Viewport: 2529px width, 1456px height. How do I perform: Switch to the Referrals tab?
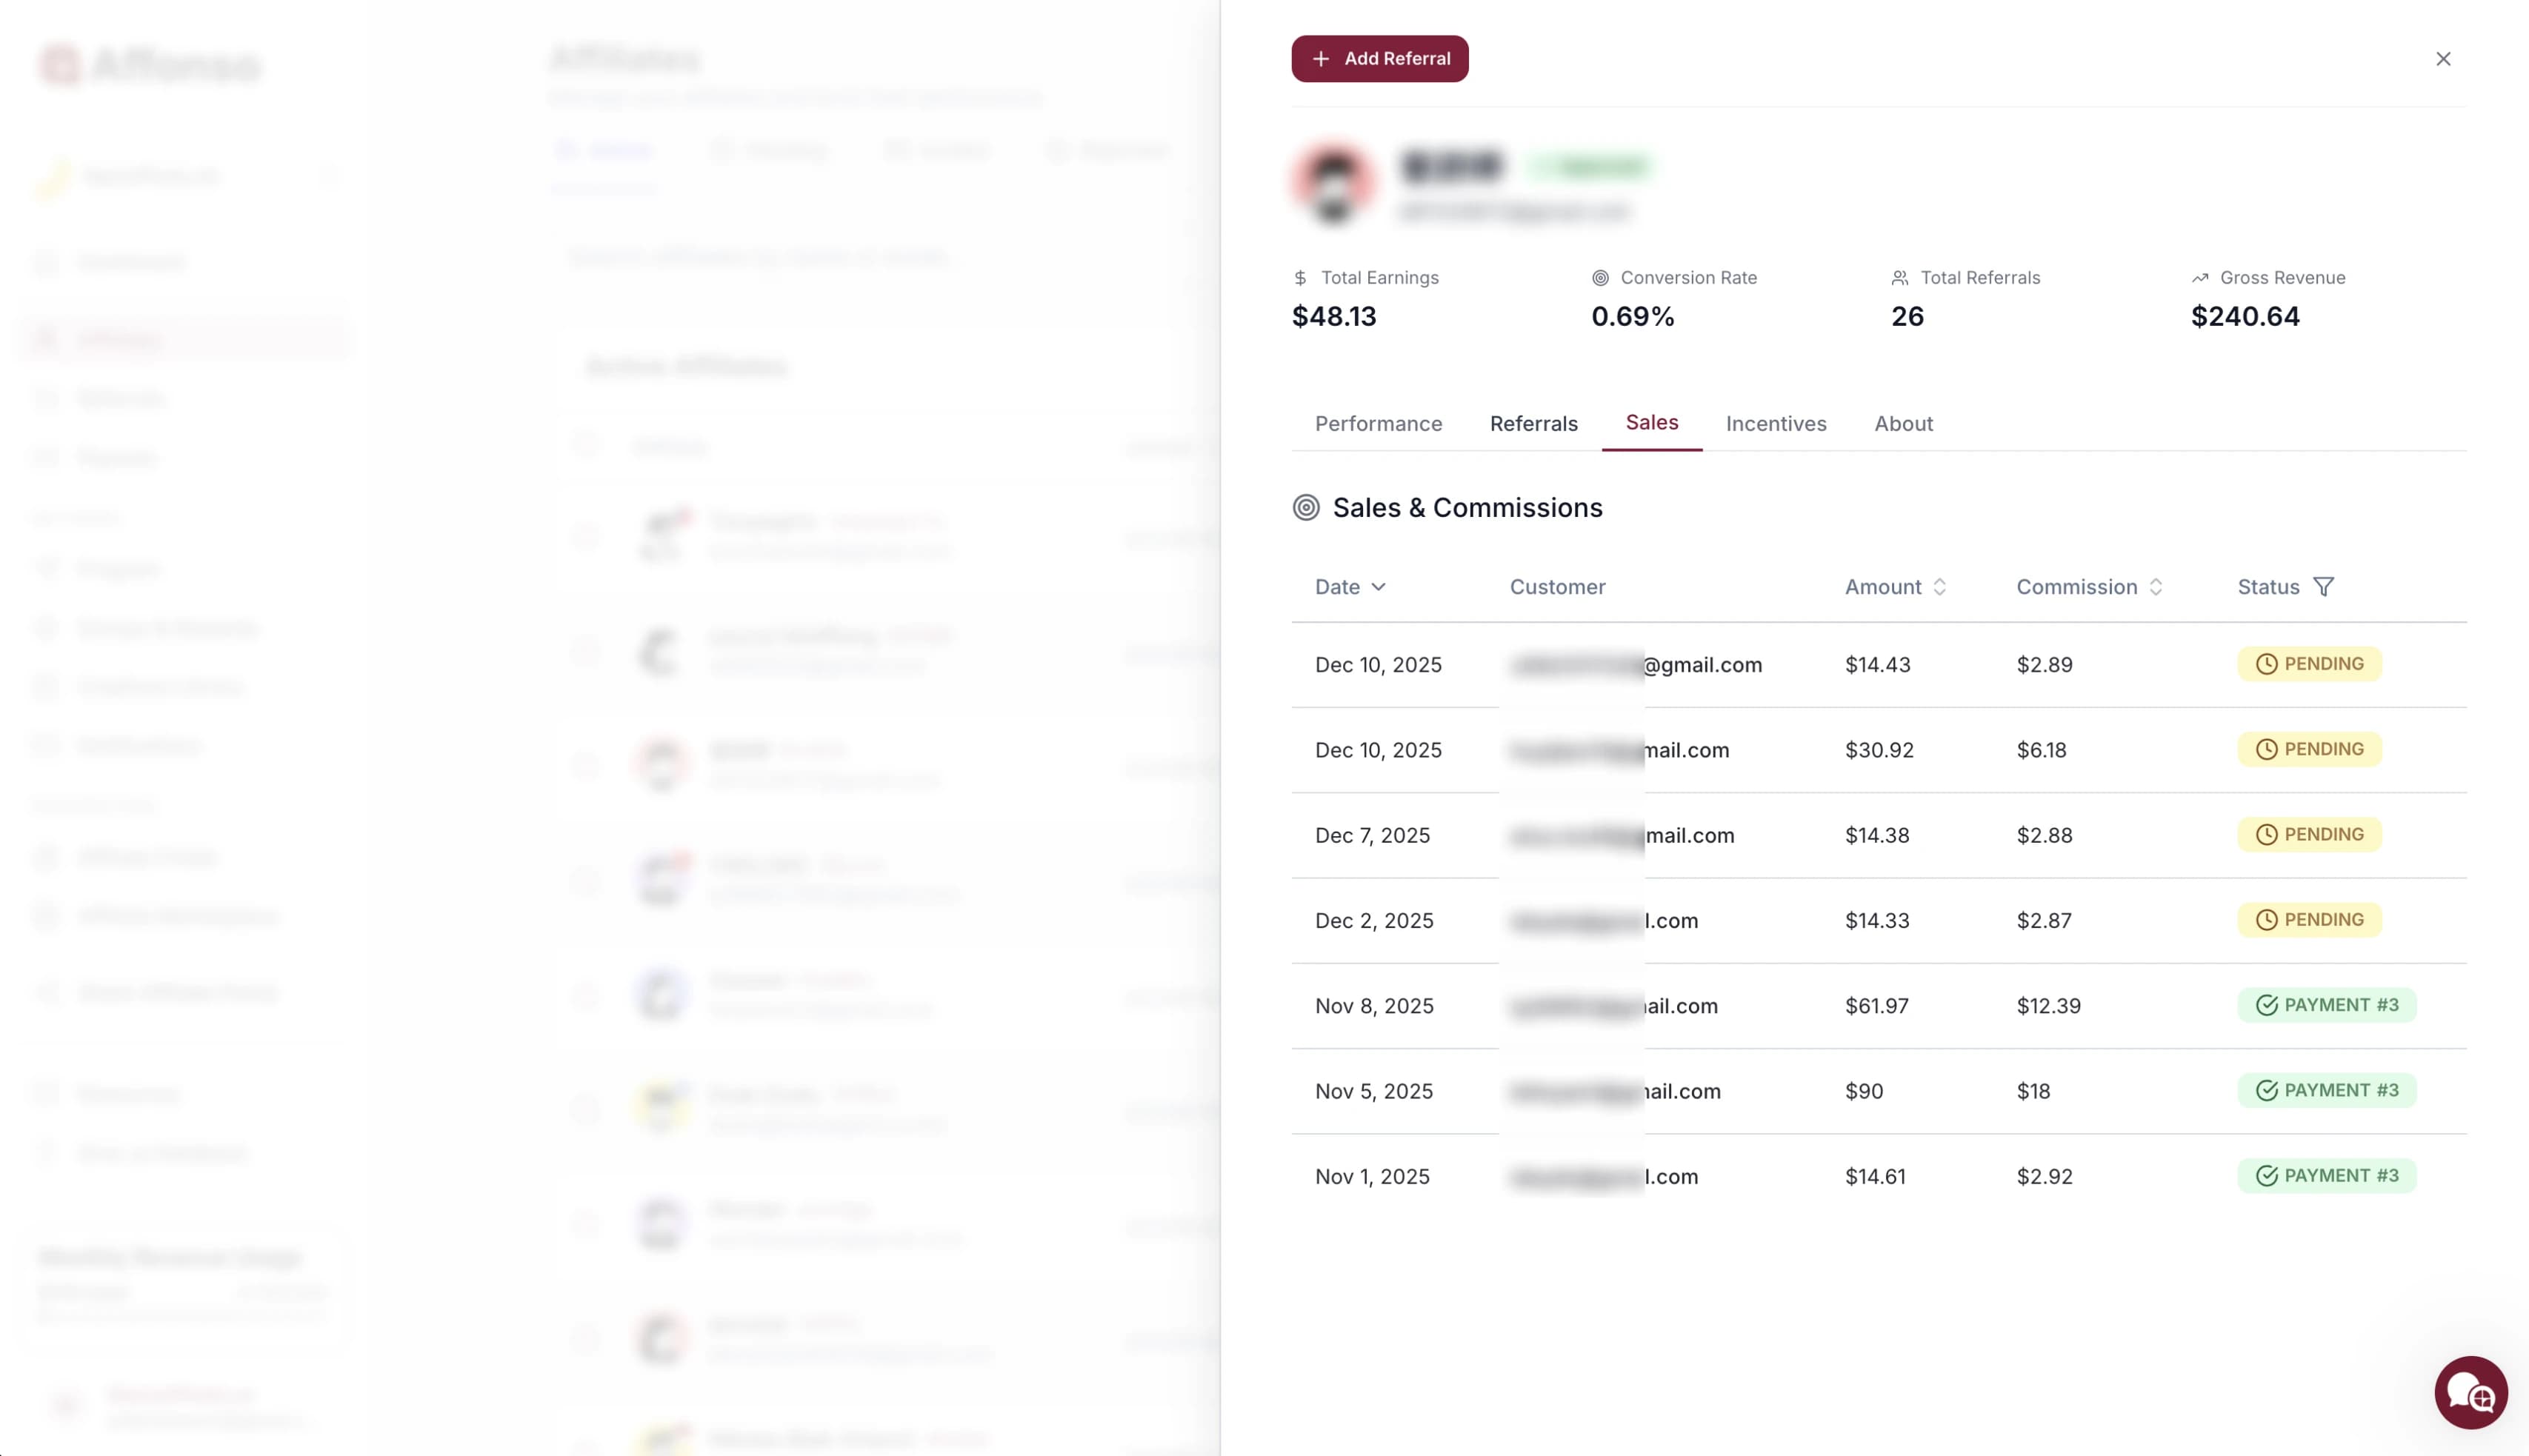(x=1533, y=423)
